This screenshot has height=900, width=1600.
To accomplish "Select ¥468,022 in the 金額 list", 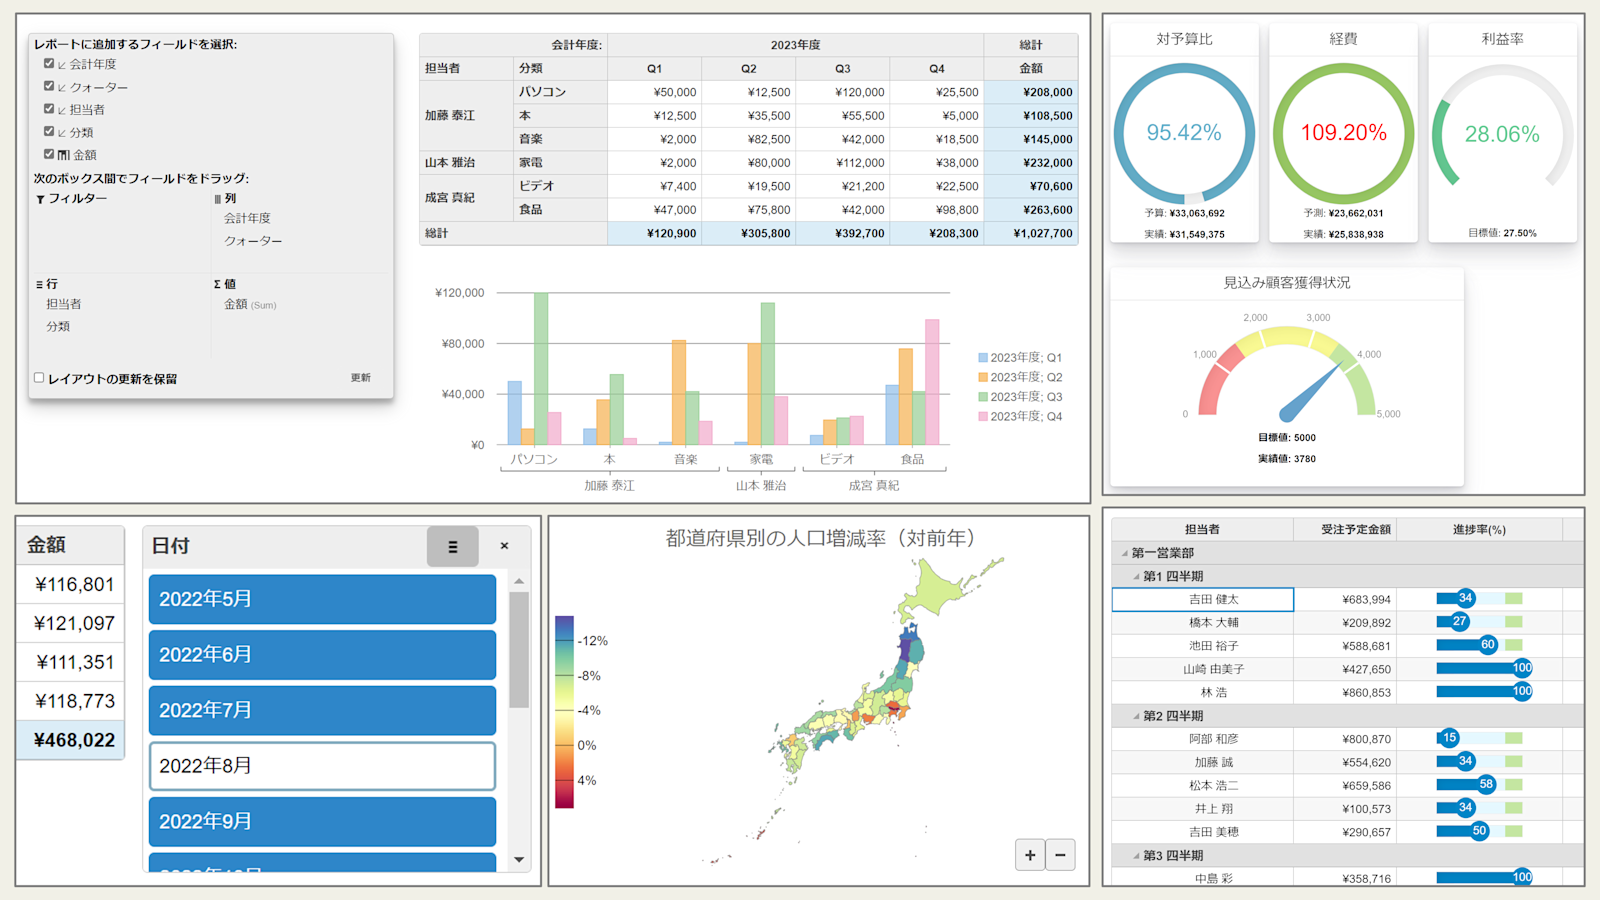I will (x=70, y=740).
